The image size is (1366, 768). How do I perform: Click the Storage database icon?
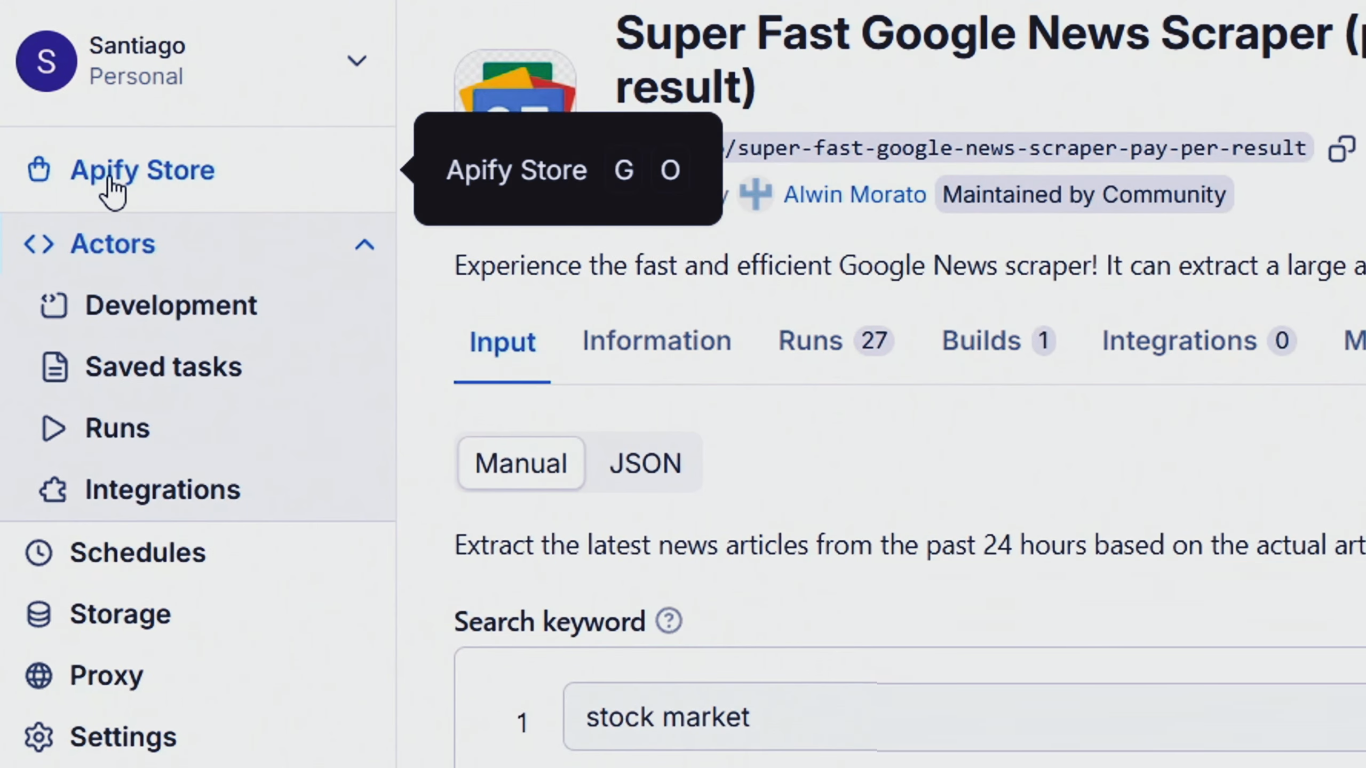coord(39,614)
